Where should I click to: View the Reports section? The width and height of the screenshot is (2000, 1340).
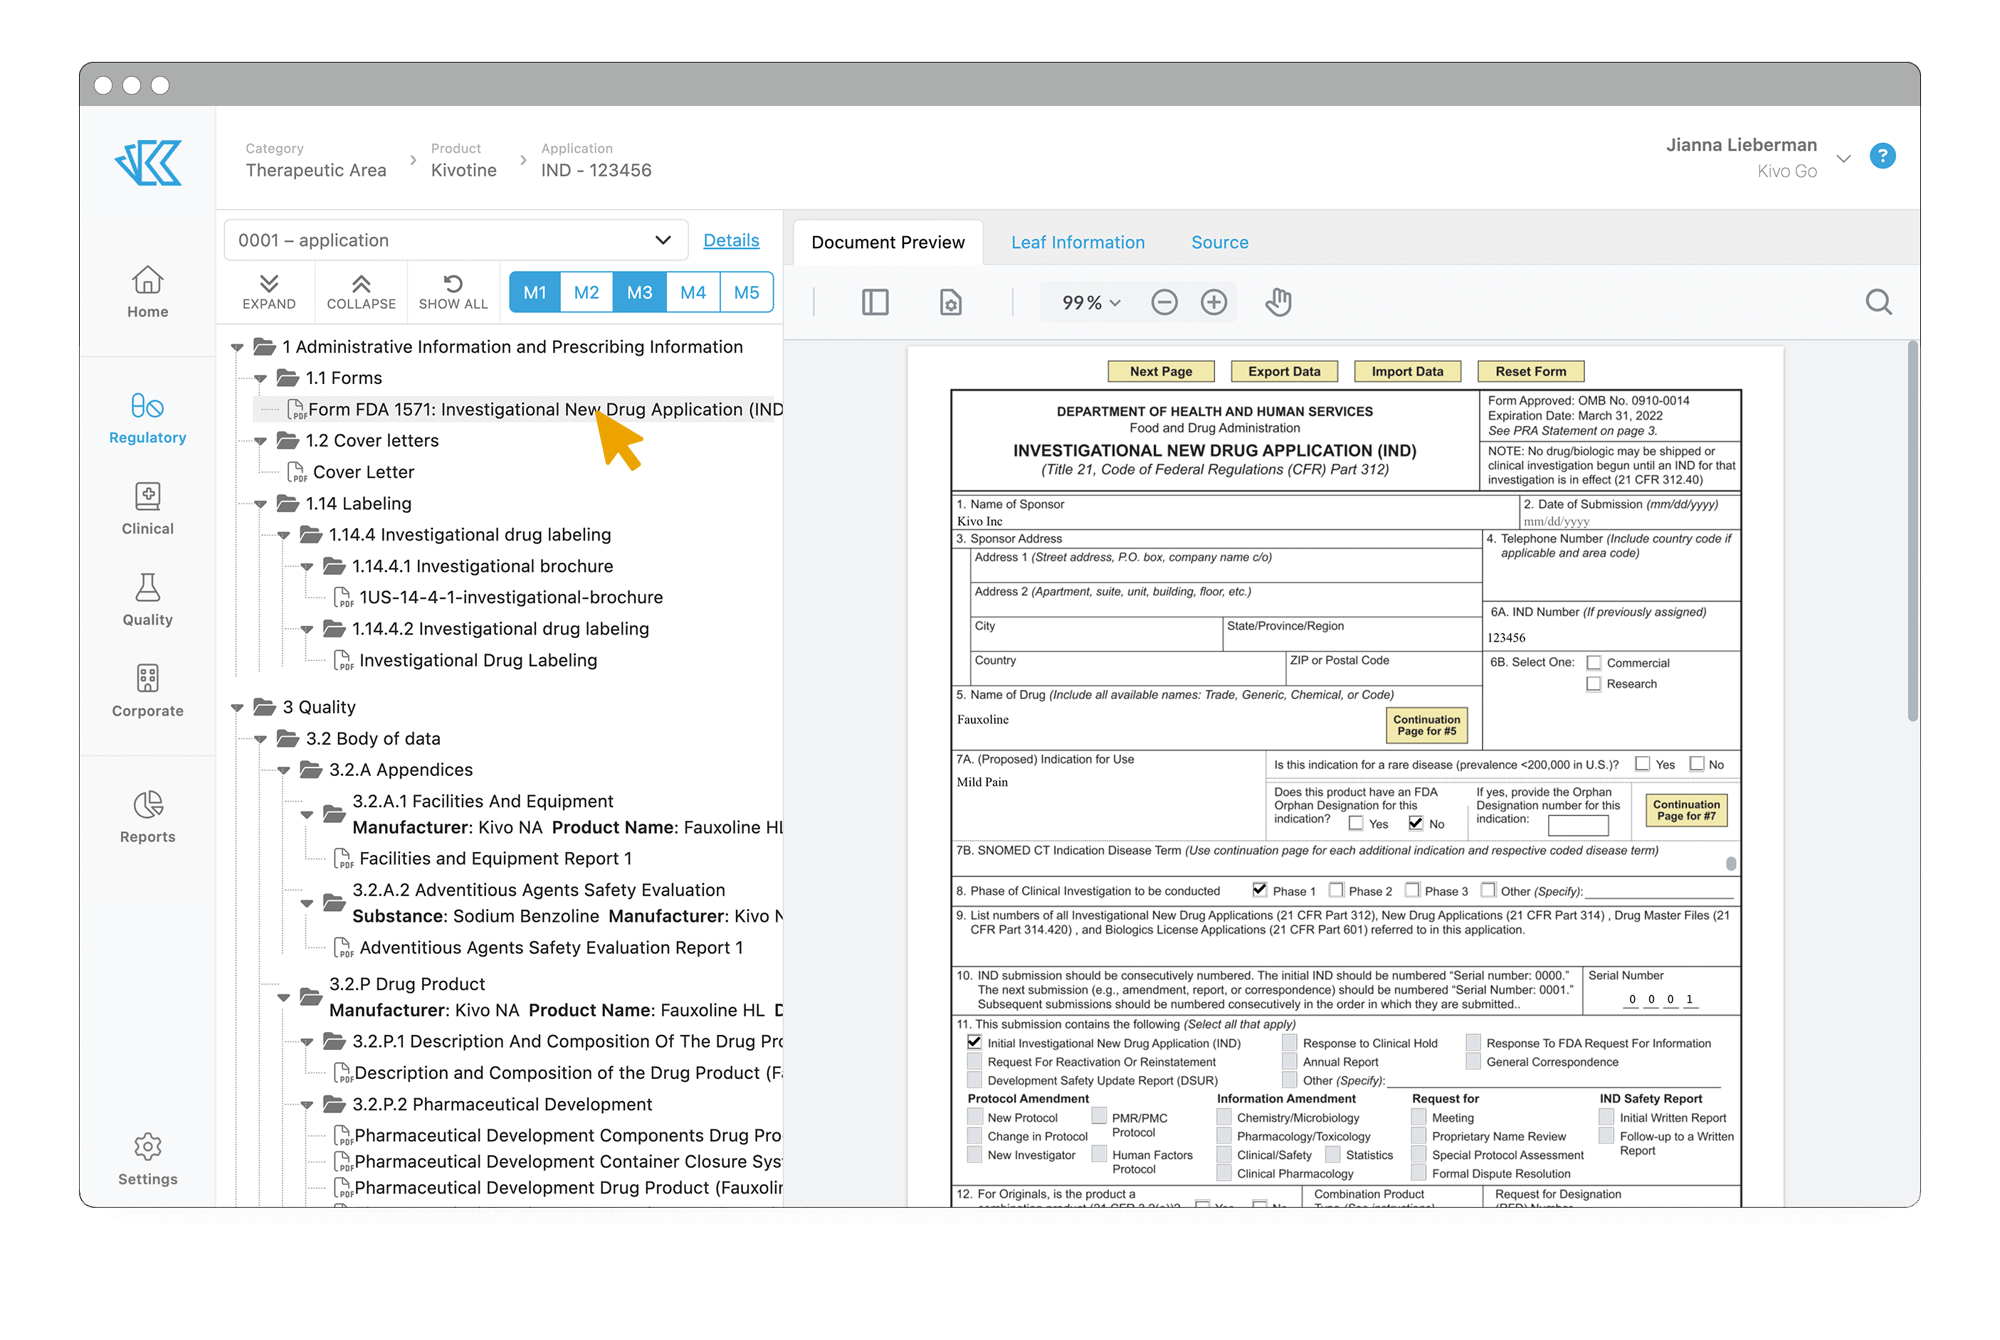coord(147,817)
